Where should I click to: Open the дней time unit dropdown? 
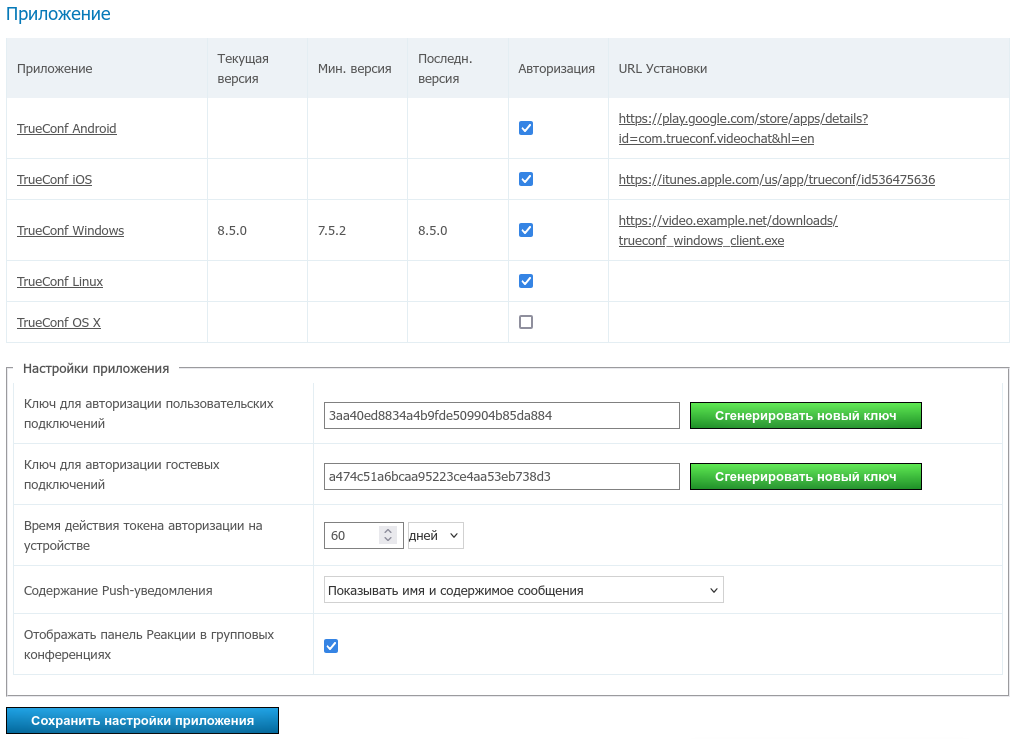[x=435, y=536]
